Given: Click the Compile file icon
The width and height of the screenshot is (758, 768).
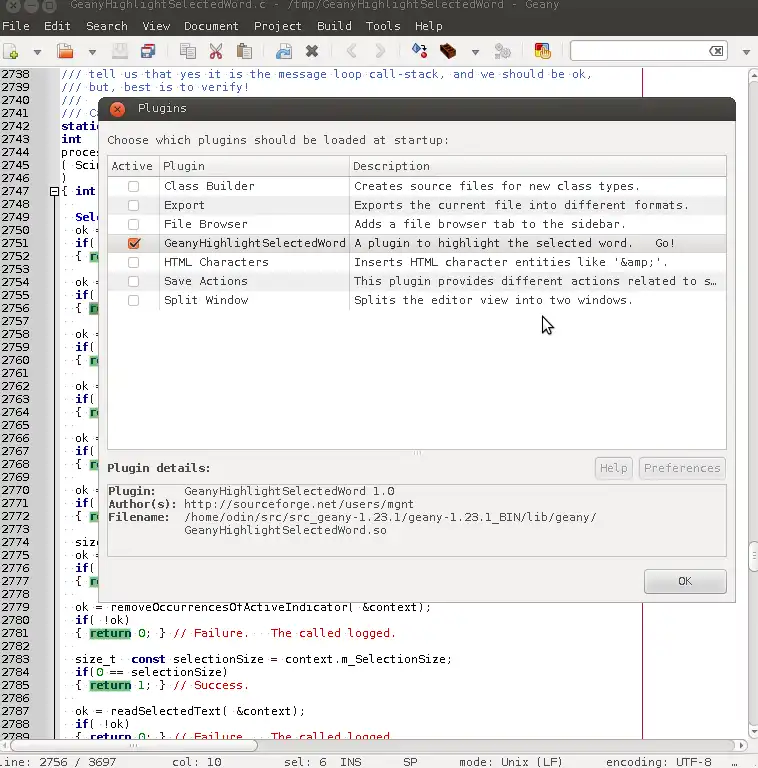Looking at the screenshot, I should 419,51.
